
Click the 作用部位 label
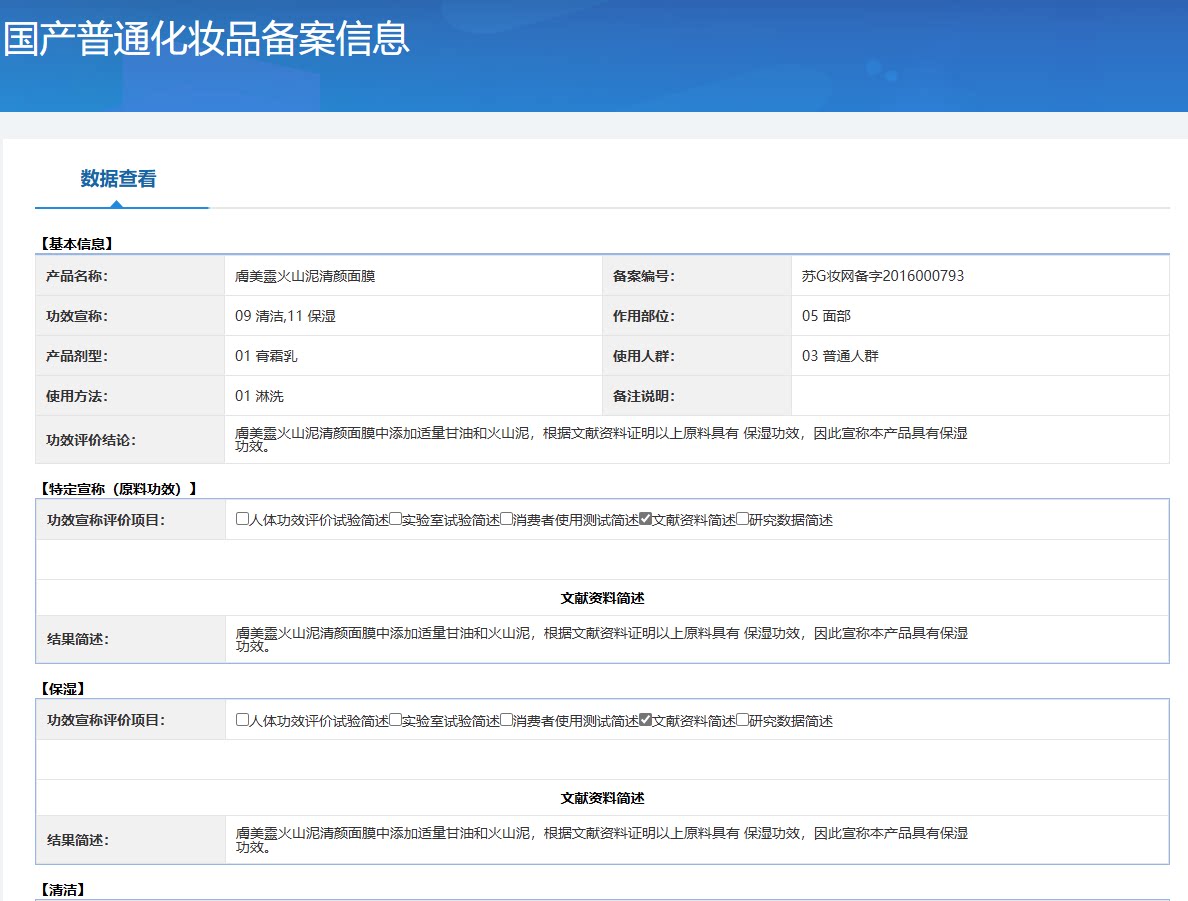tap(643, 316)
